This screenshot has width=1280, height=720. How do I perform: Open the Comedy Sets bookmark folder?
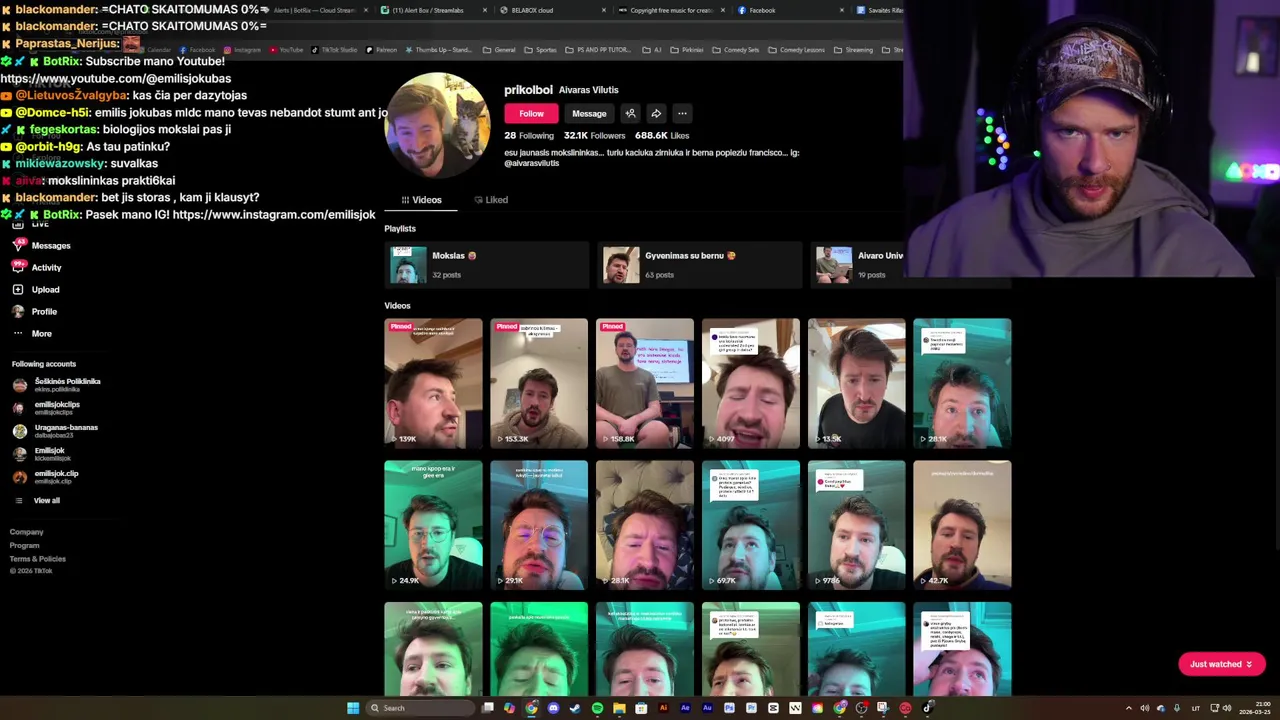tap(736, 50)
